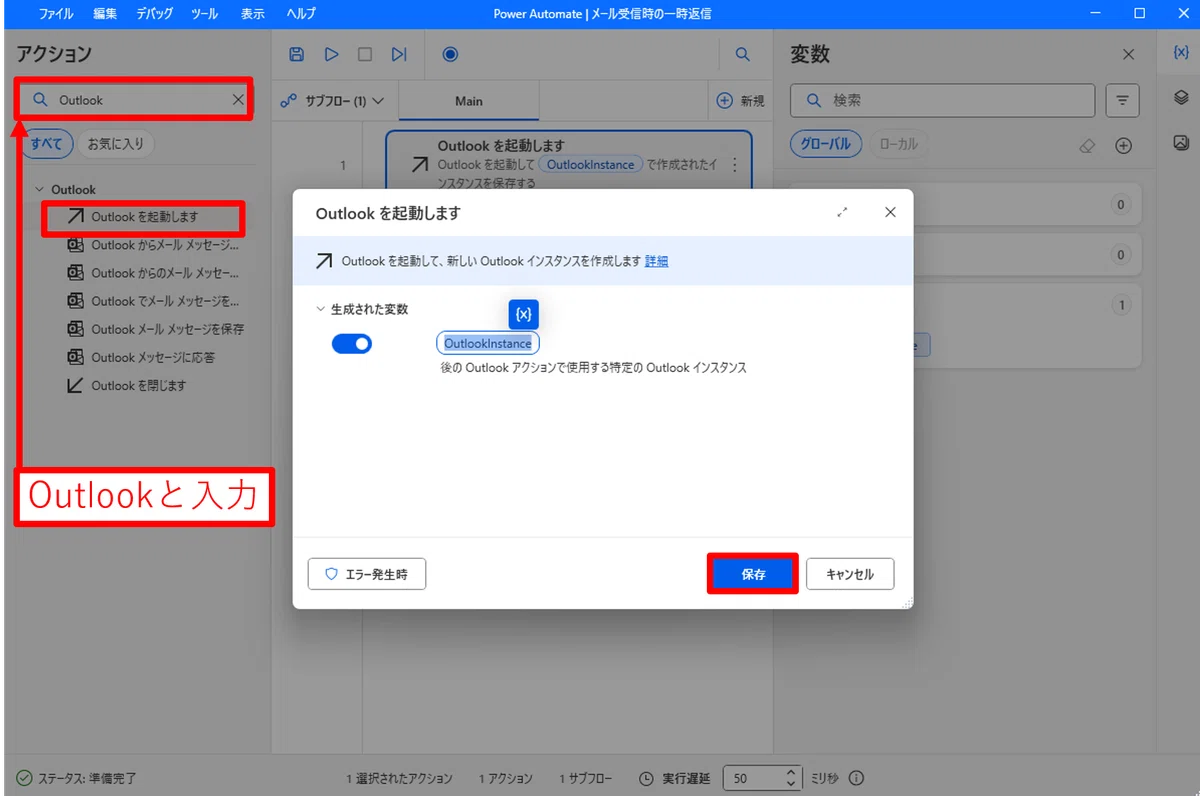Increase the run delay with the stepper arrow
Screen dimensions: 1200x796
pos(791,773)
